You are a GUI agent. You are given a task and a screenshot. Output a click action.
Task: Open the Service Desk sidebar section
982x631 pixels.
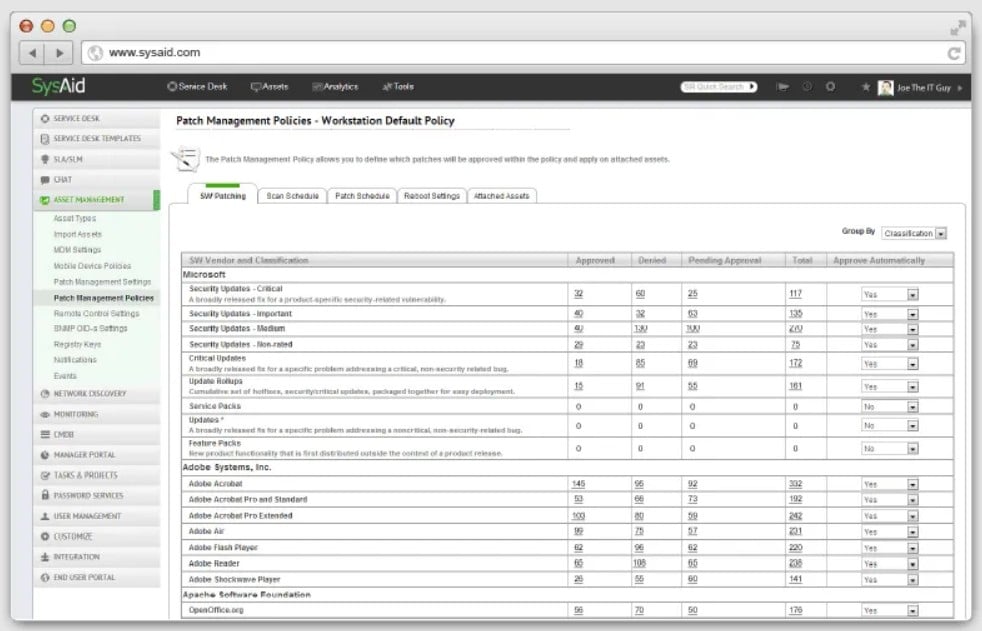96,118
